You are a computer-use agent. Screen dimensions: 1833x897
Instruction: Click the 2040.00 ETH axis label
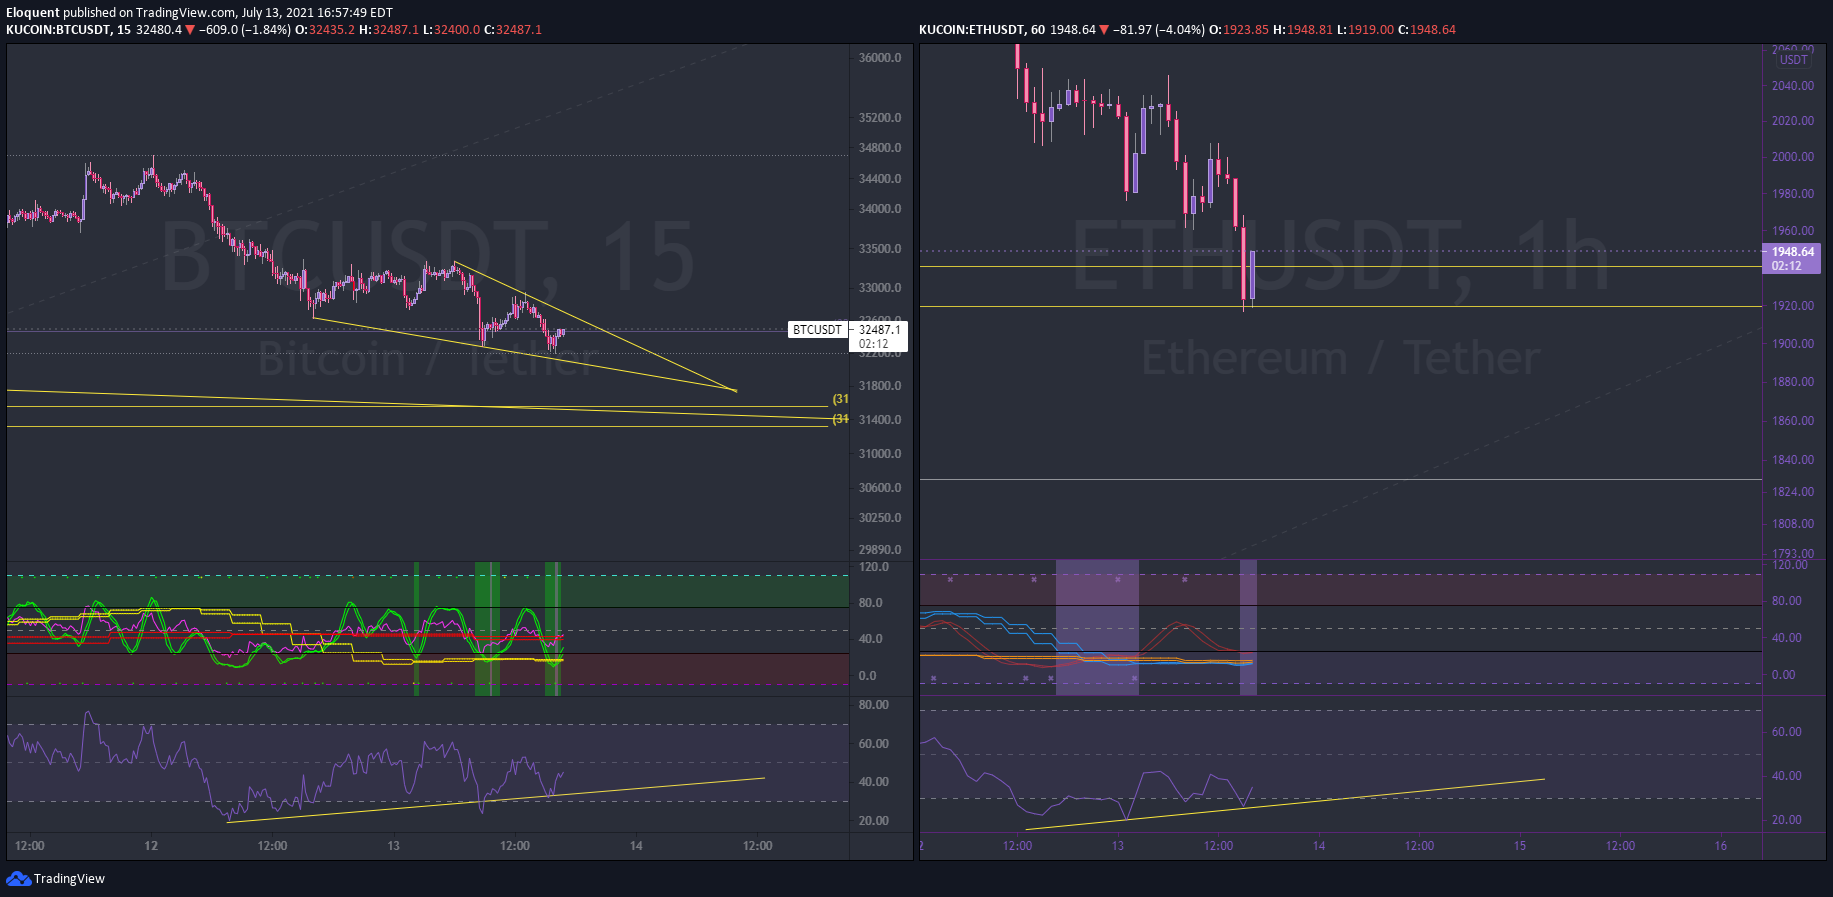click(x=1793, y=86)
